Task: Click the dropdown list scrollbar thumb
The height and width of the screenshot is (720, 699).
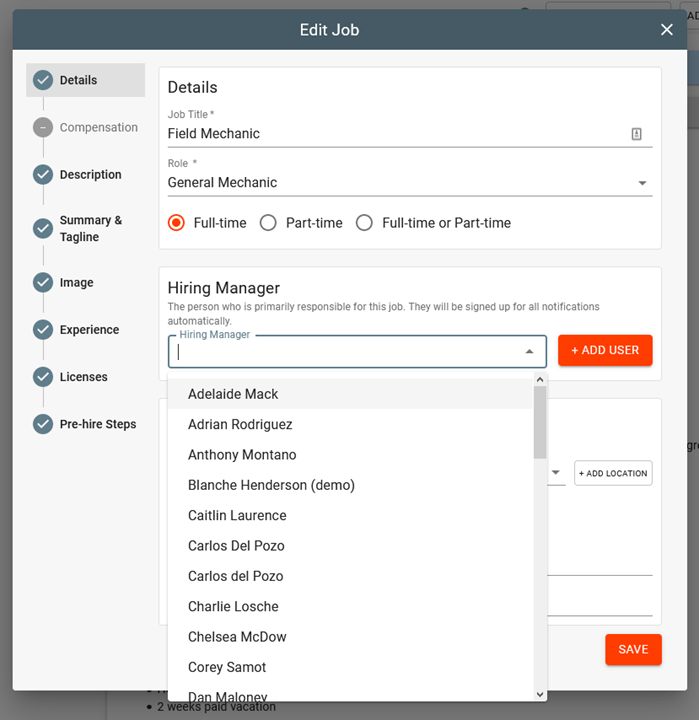Action: tap(540, 422)
